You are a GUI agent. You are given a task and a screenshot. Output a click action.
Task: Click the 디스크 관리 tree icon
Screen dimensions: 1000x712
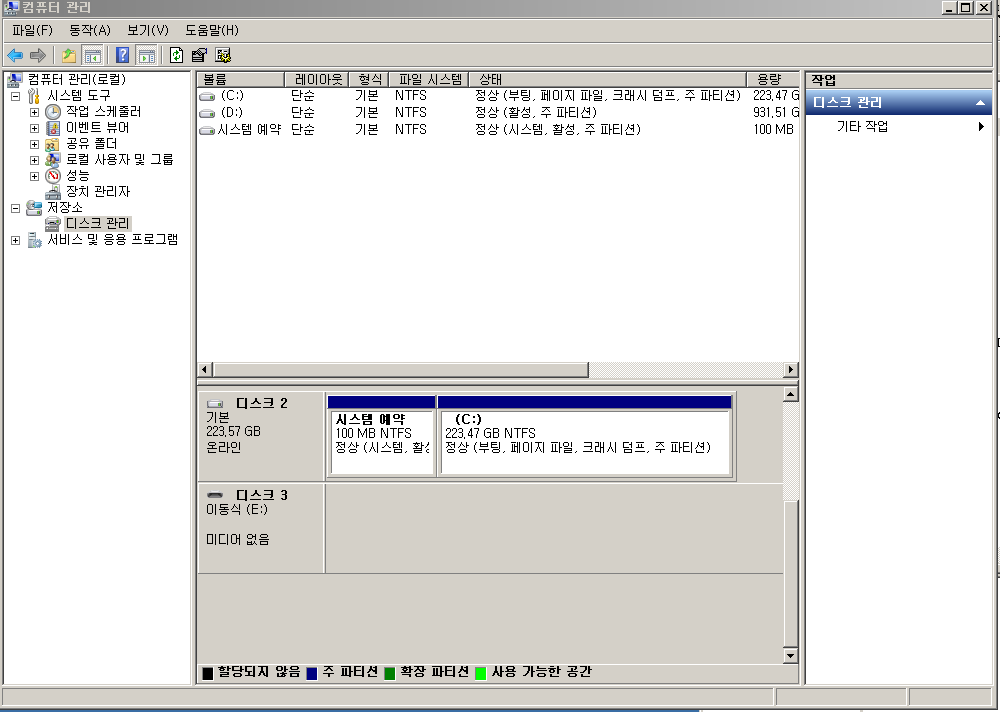click(53, 224)
